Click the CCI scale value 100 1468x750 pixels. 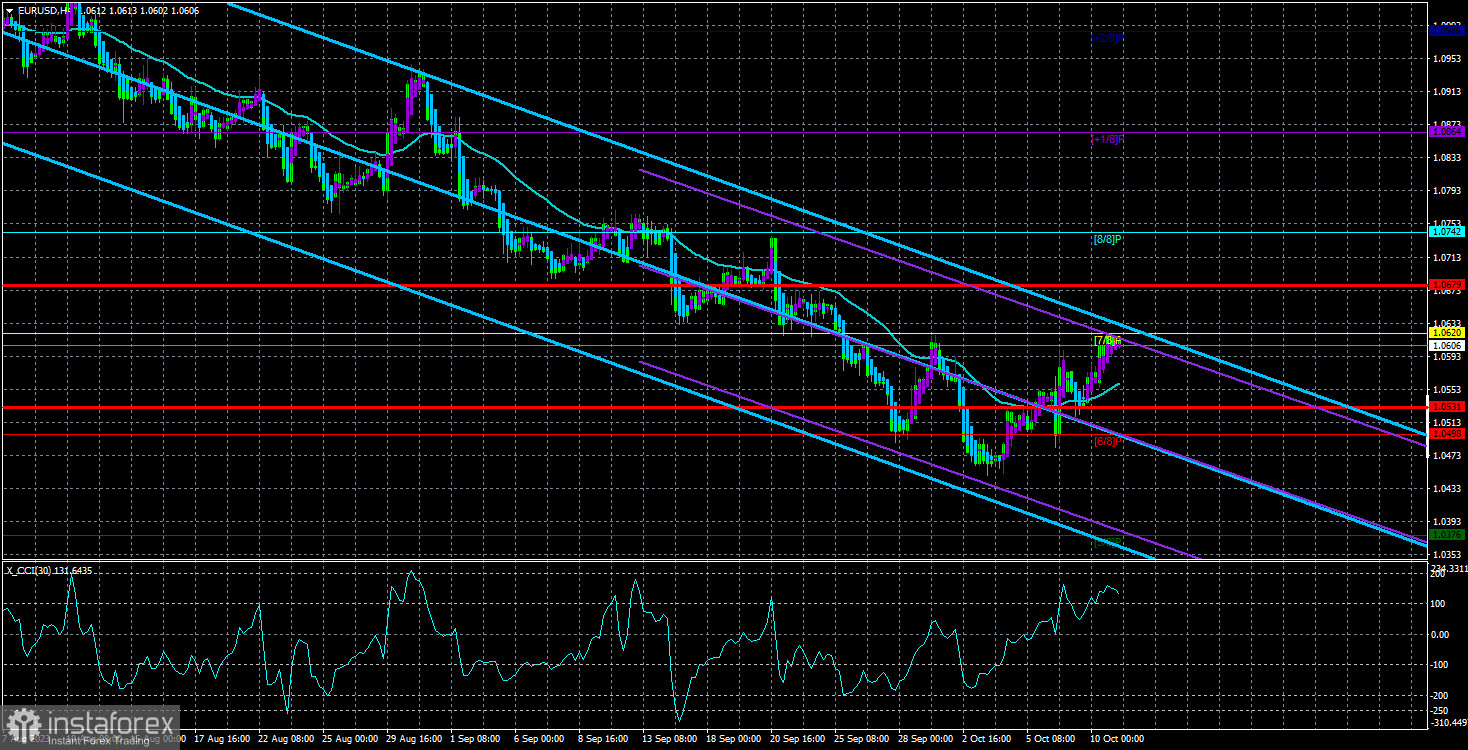coord(1437,604)
